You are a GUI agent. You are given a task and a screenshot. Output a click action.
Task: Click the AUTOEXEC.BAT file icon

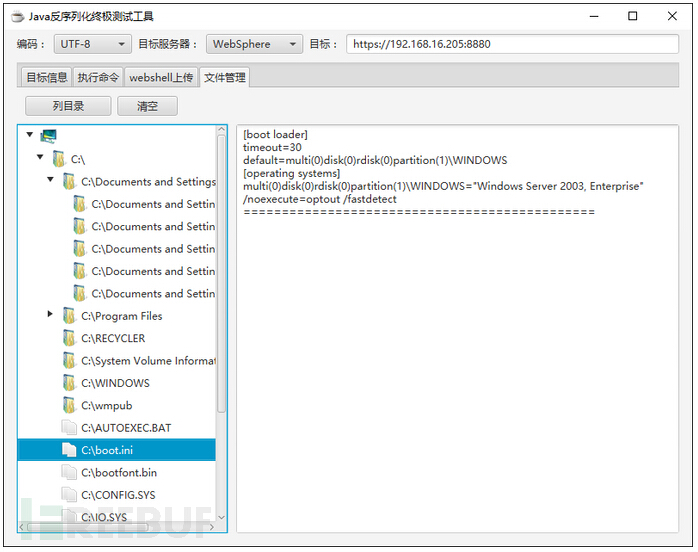(x=69, y=427)
